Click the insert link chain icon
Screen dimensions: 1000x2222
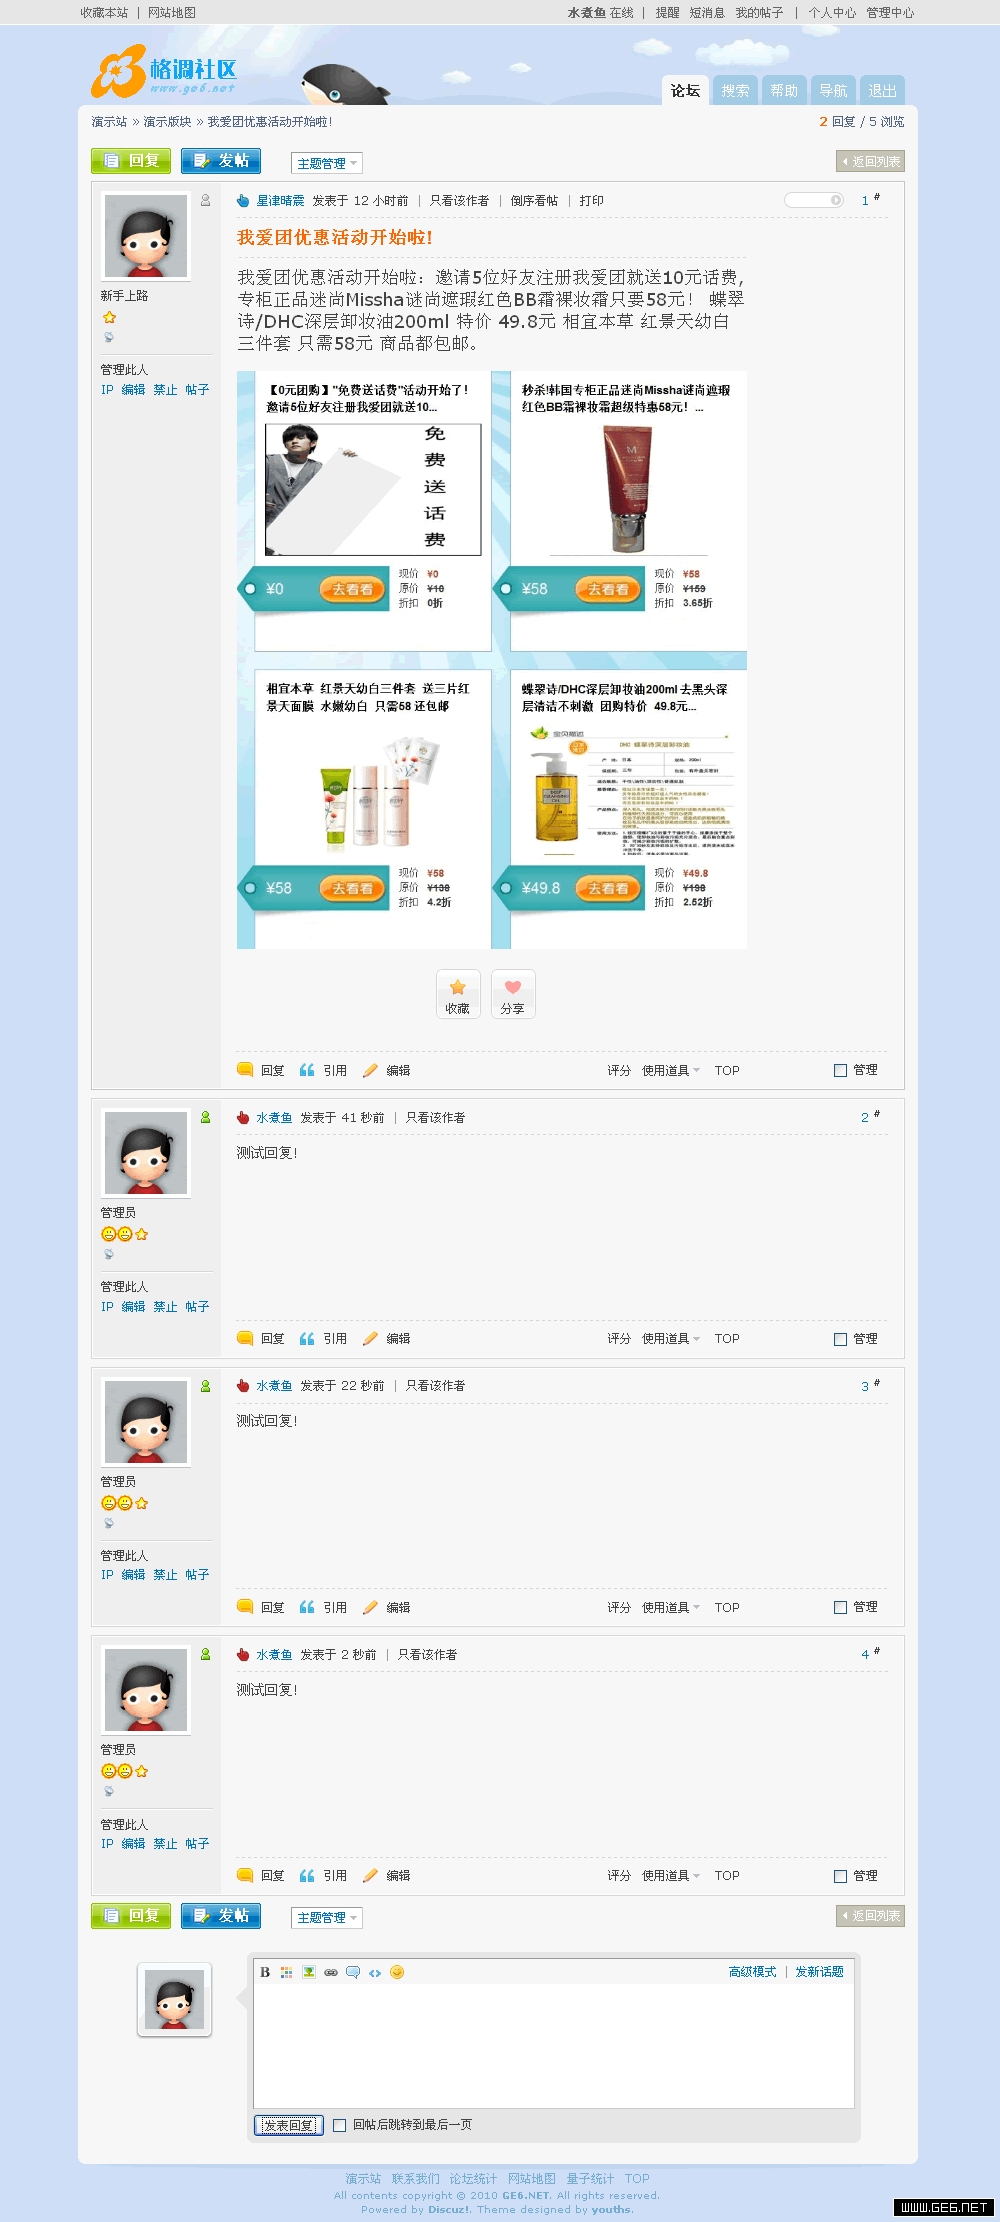pos(331,1972)
